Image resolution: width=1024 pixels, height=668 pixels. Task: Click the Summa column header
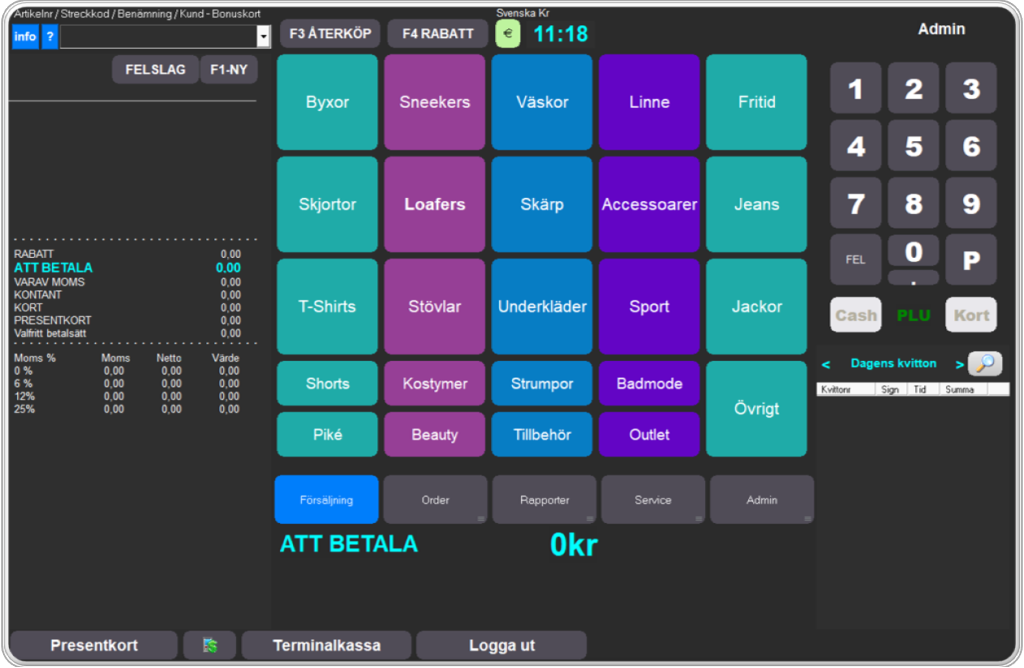(x=960, y=389)
